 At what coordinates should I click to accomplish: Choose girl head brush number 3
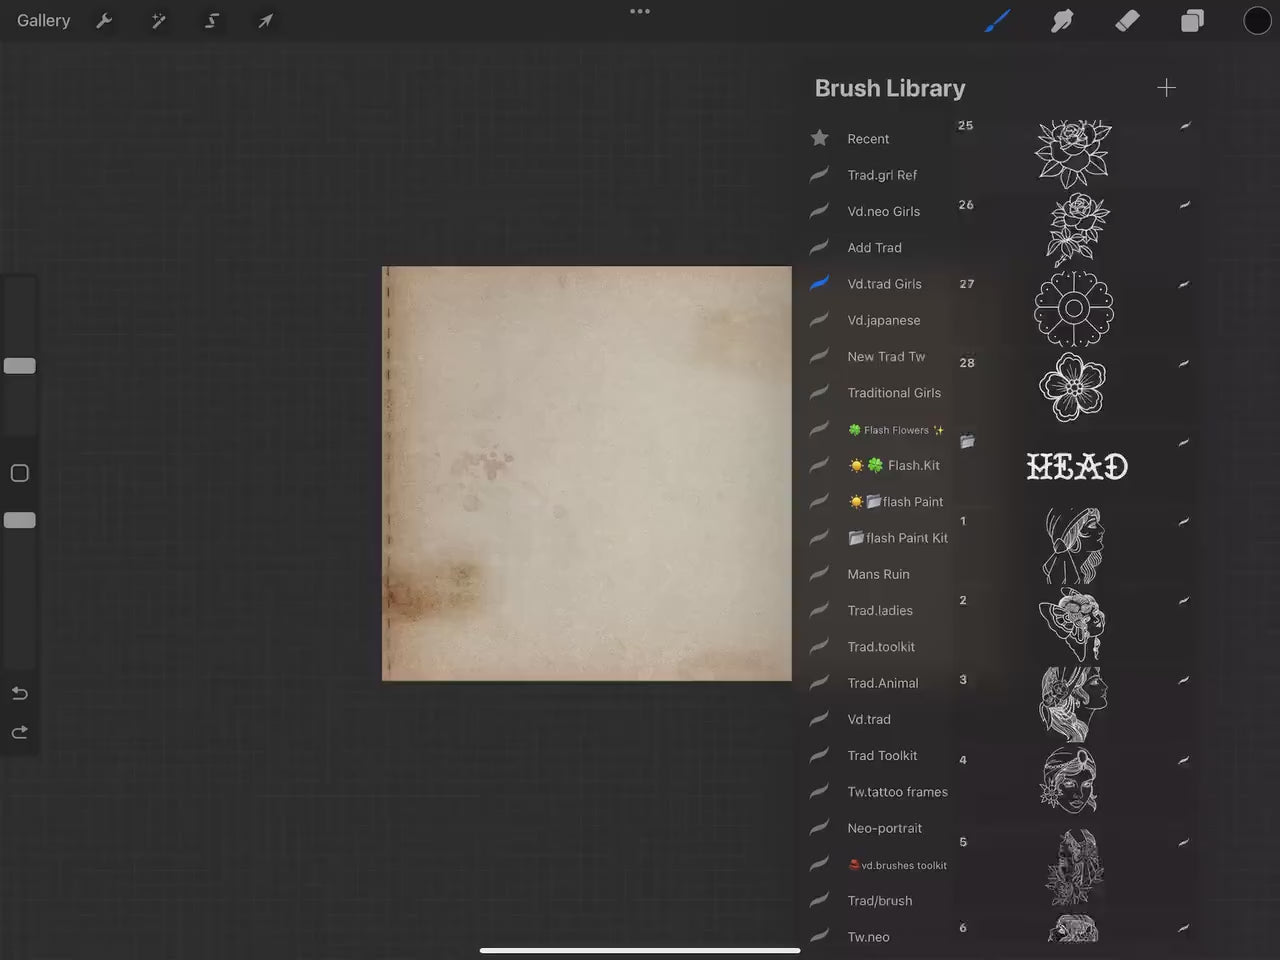pos(1074,705)
